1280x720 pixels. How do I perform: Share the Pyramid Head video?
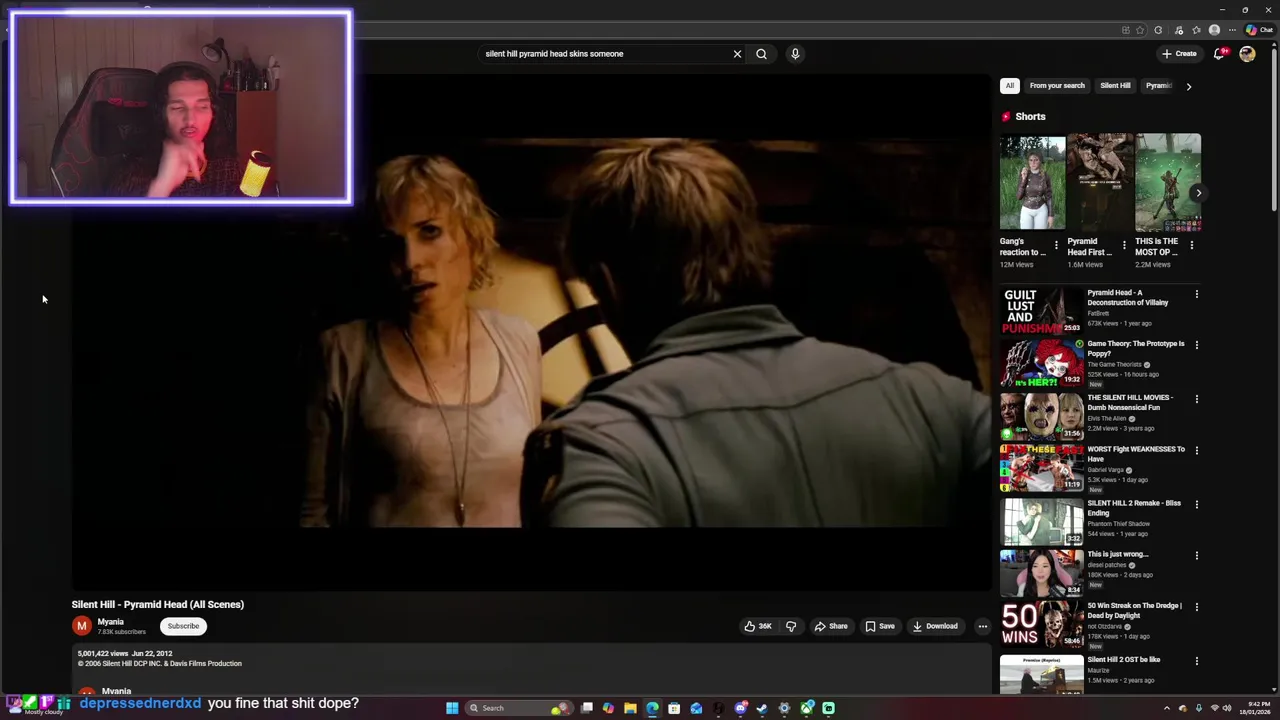(x=831, y=626)
